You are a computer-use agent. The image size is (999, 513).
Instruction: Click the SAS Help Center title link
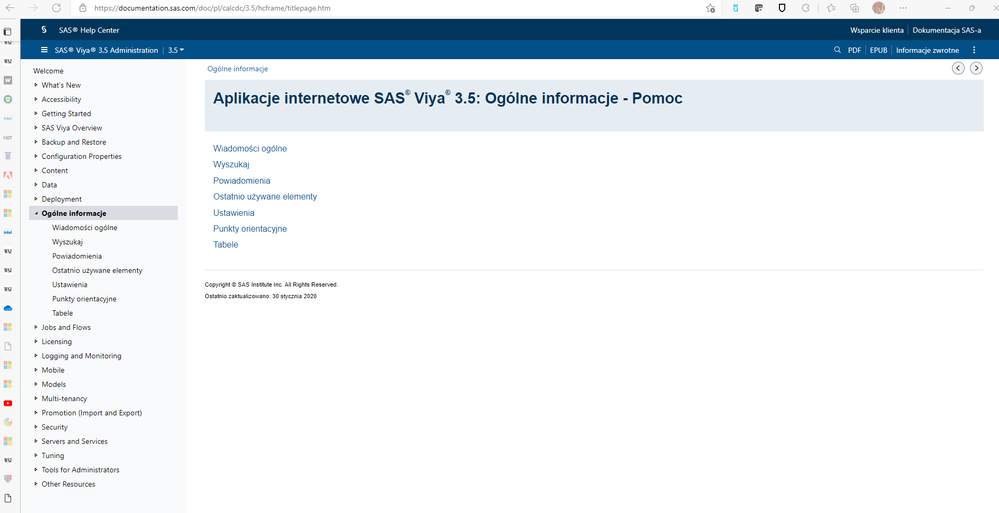89,30
